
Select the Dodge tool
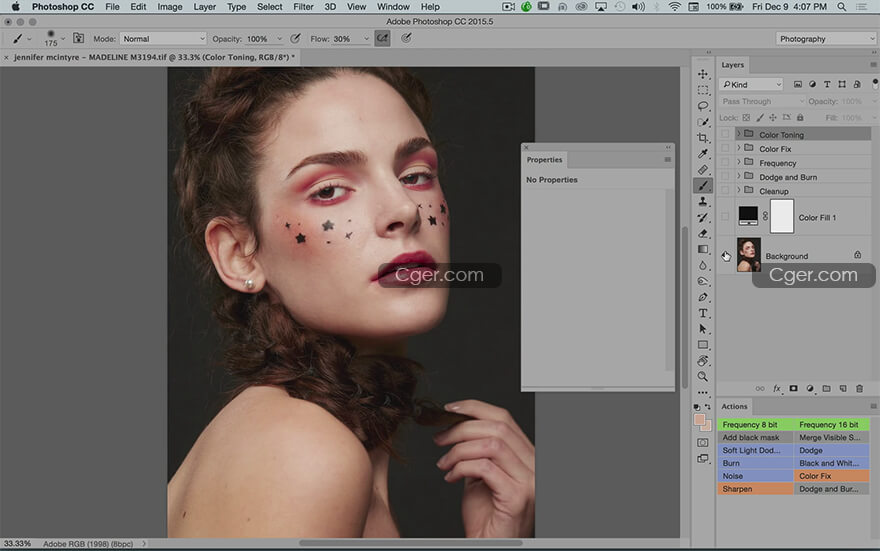pyautogui.click(x=703, y=281)
